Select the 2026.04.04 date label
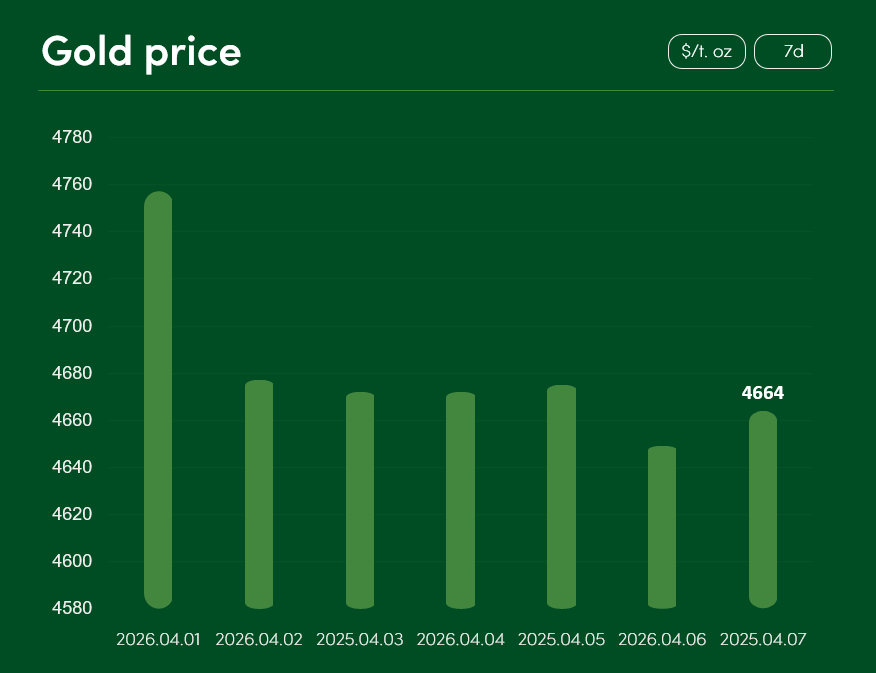This screenshot has width=876, height=673. coord(460,639)
